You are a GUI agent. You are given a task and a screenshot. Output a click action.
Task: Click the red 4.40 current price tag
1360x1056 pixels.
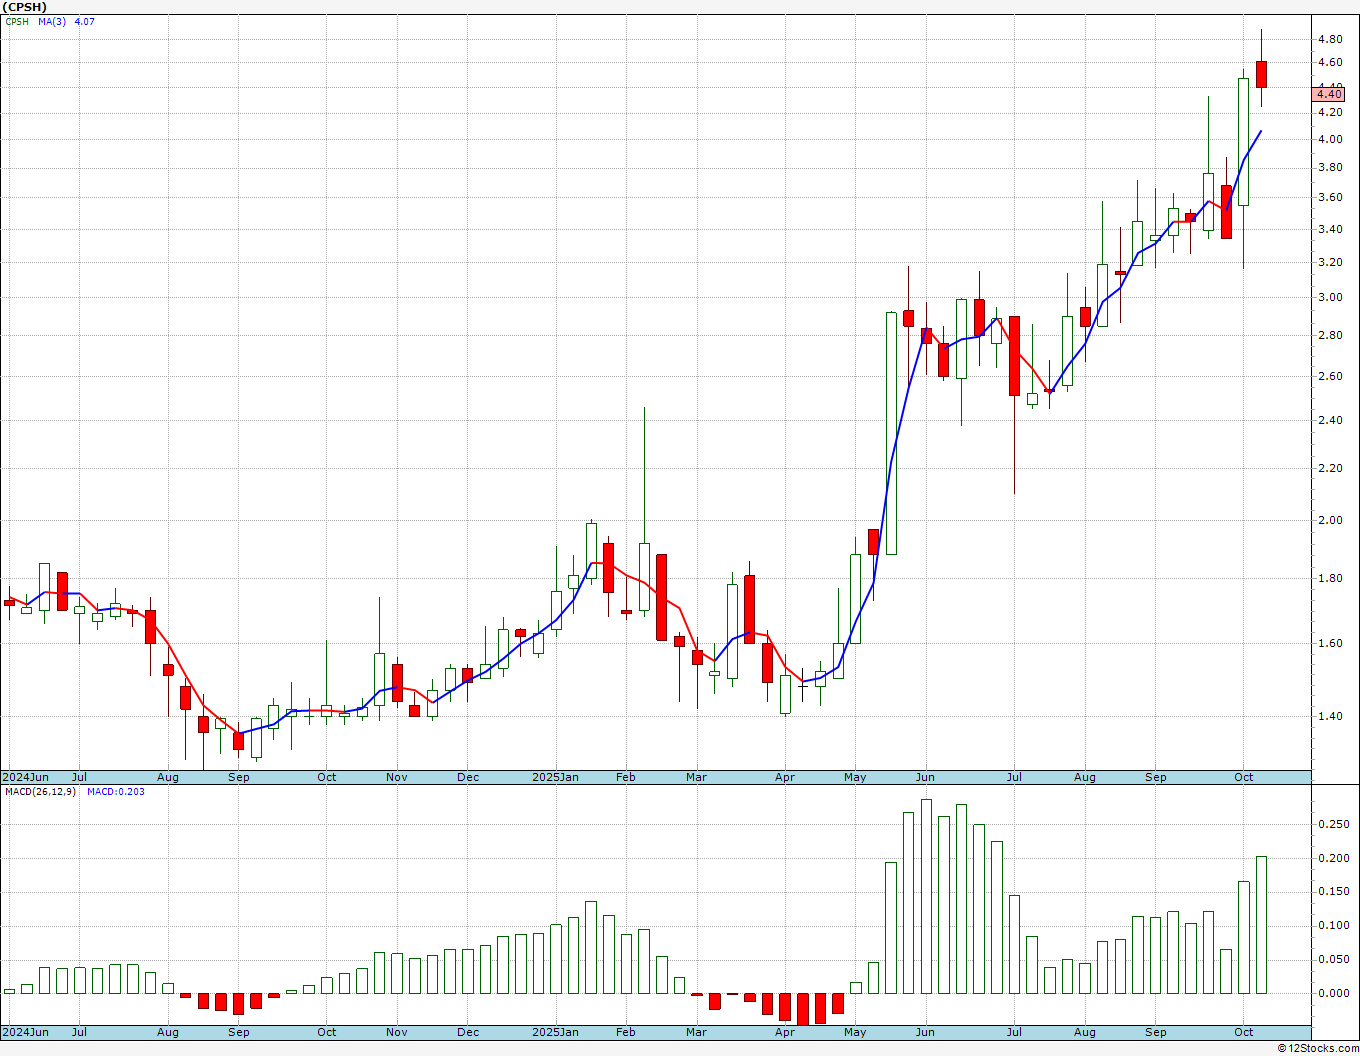1329,94
